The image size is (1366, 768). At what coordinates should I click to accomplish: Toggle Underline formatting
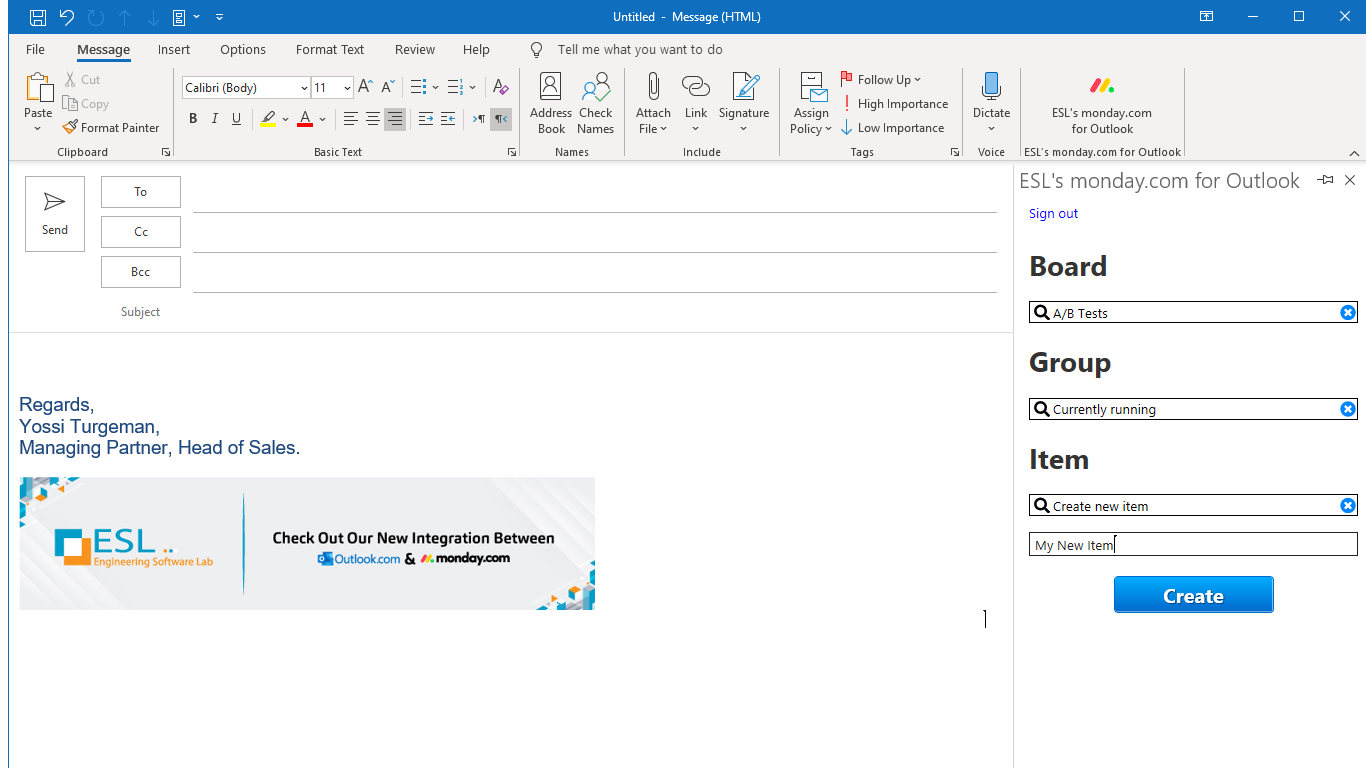[x=237, y=119]
